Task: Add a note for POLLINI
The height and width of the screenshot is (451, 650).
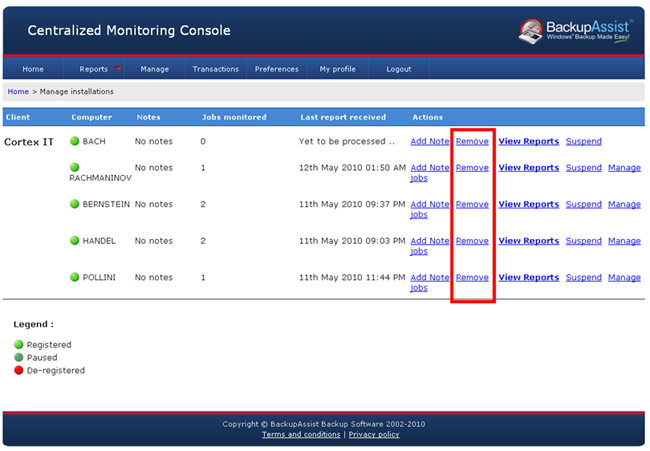Action: 430,277
